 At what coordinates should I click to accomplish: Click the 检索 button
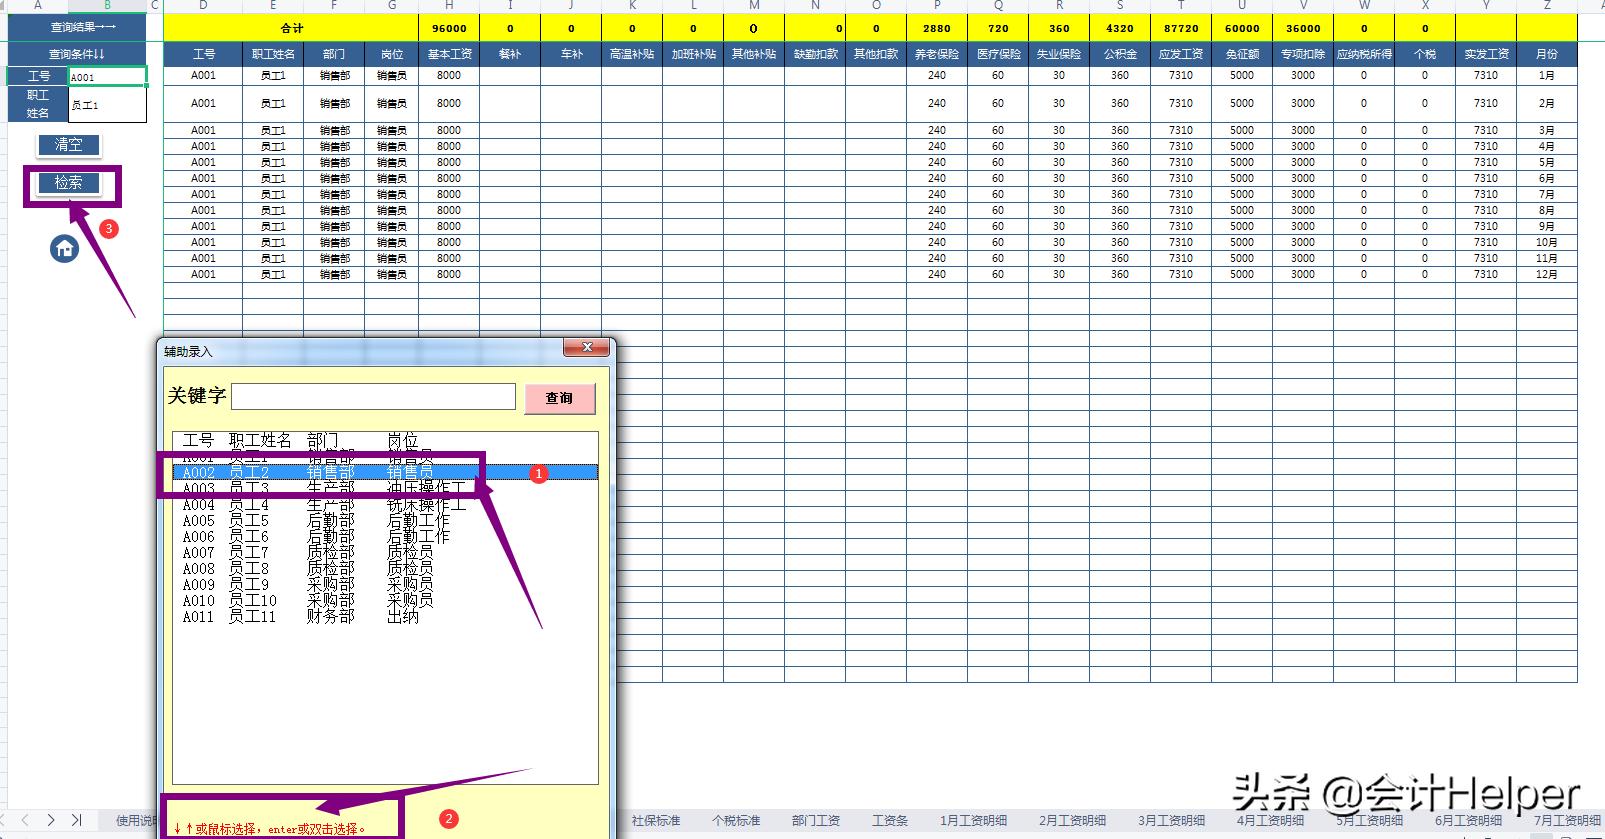tap(68, 183)
